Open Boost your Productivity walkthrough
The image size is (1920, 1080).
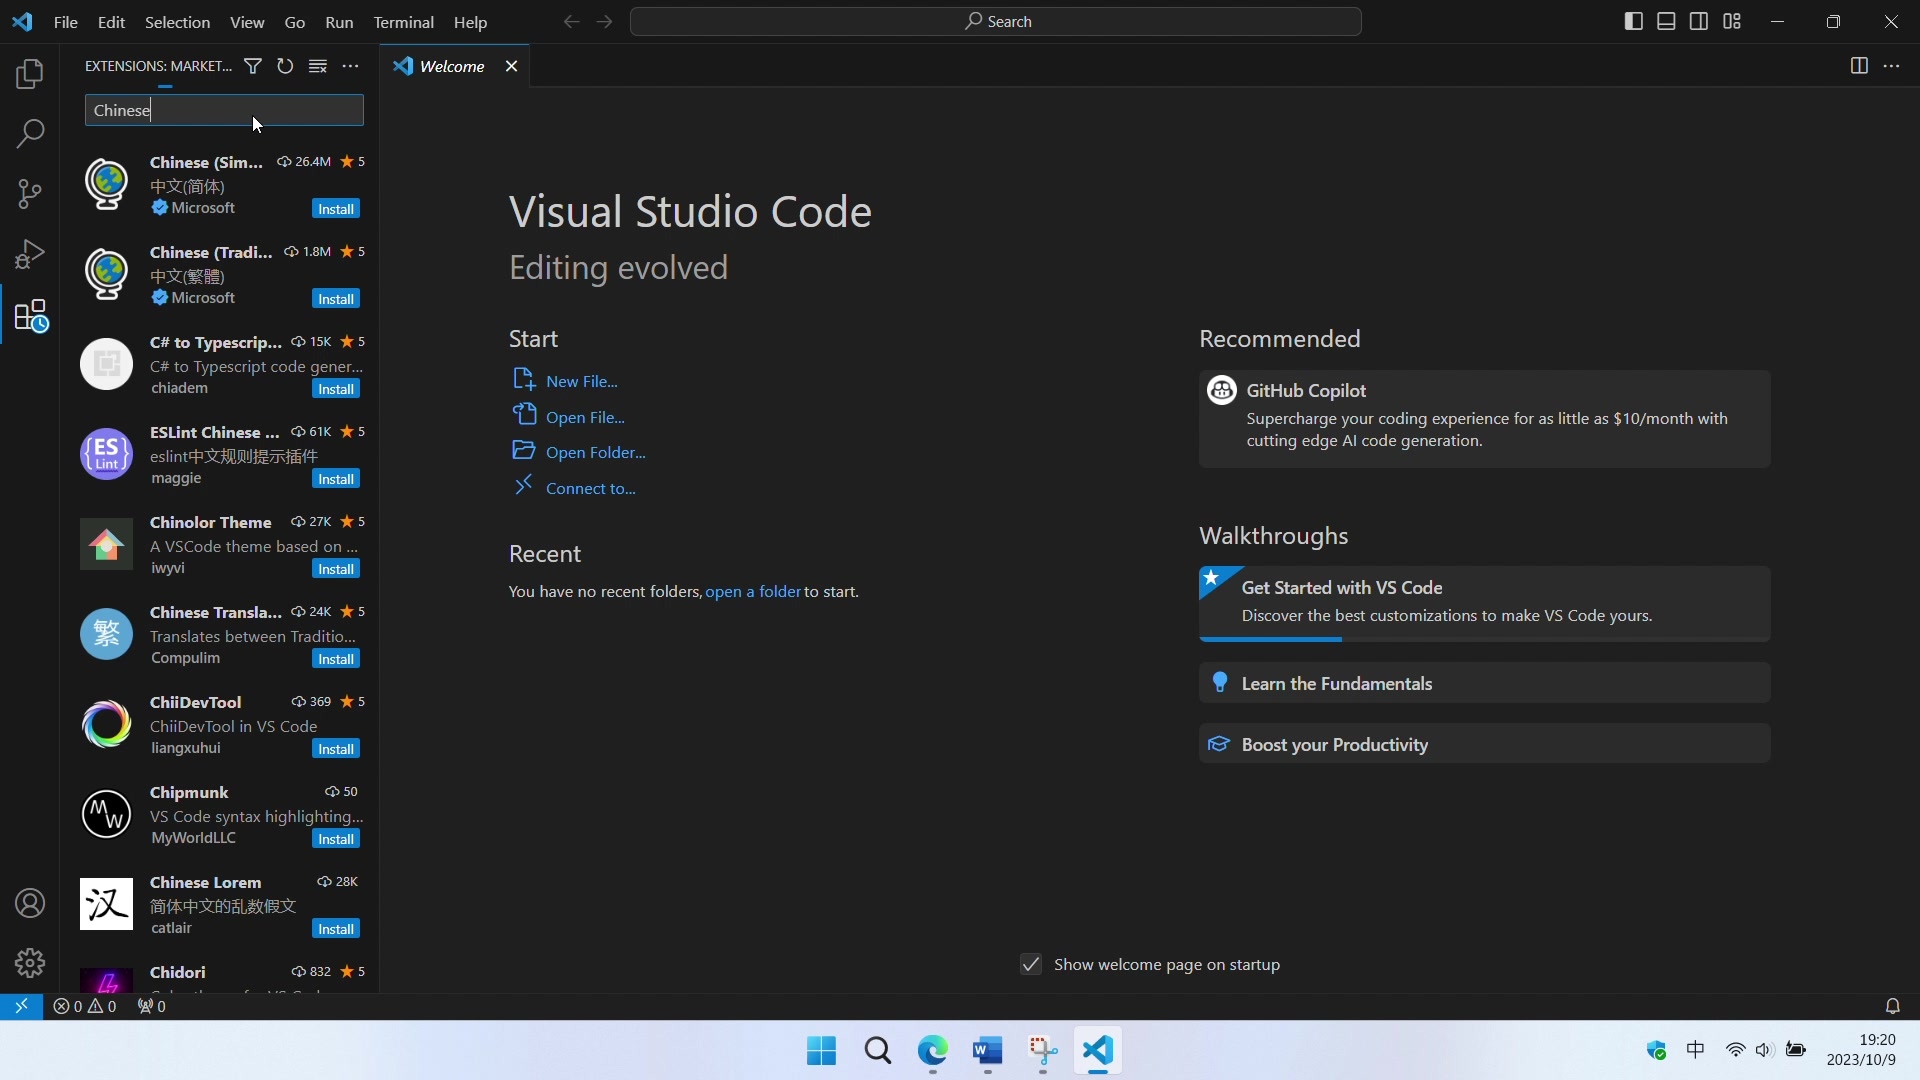coord(1484,744)
